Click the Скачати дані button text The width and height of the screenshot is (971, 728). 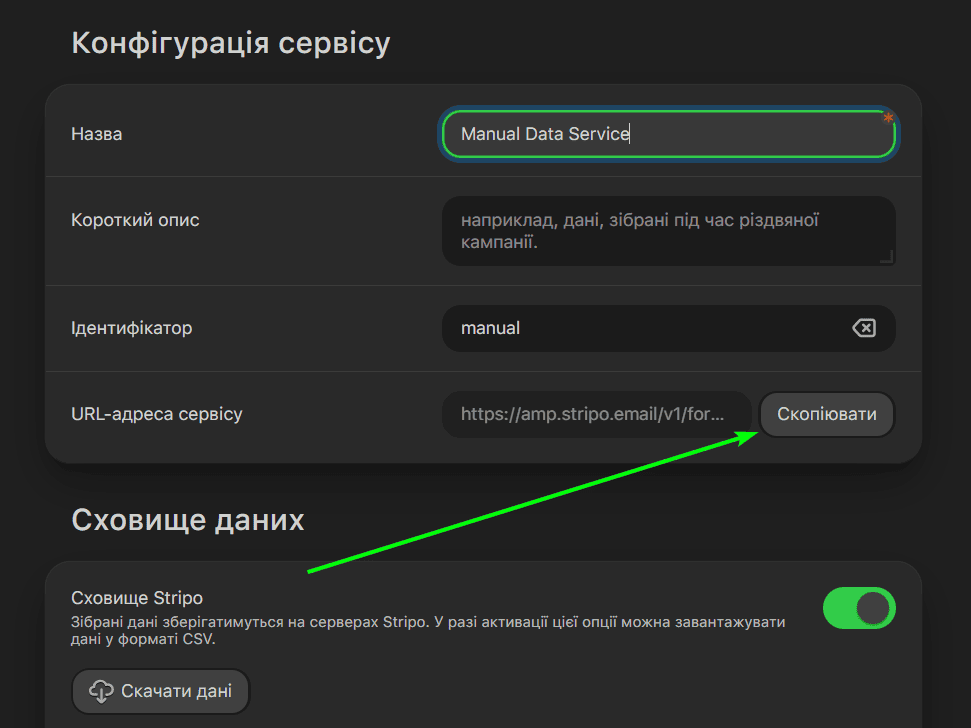176,691
